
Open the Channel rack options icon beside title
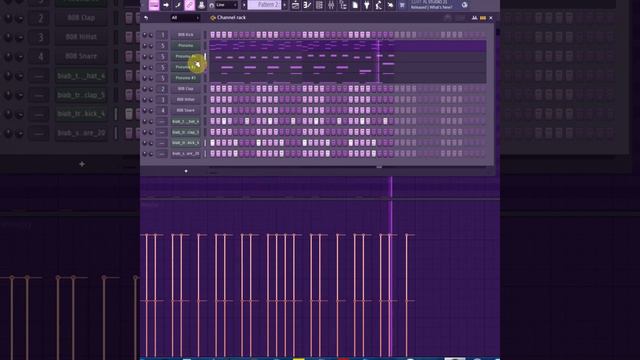coord(213,18)
